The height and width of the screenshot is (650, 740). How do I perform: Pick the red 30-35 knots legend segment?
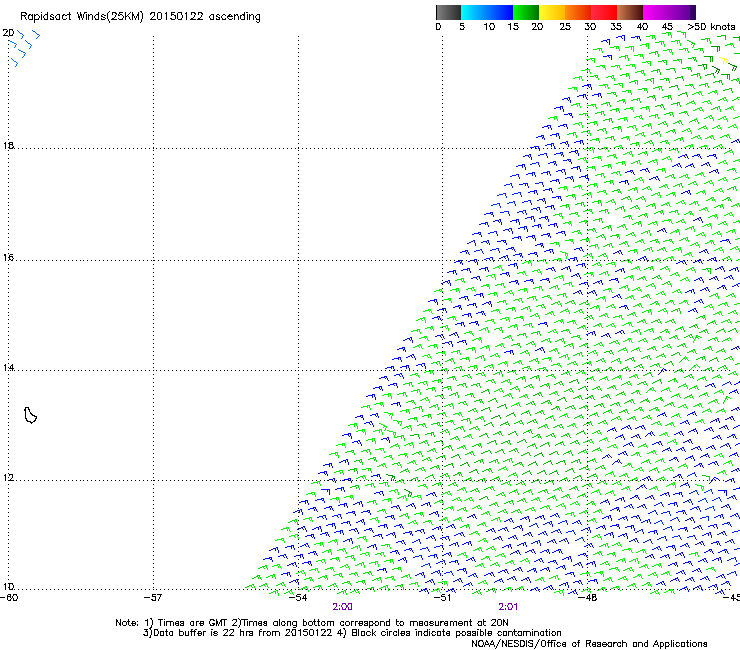(x=604, y=12)
